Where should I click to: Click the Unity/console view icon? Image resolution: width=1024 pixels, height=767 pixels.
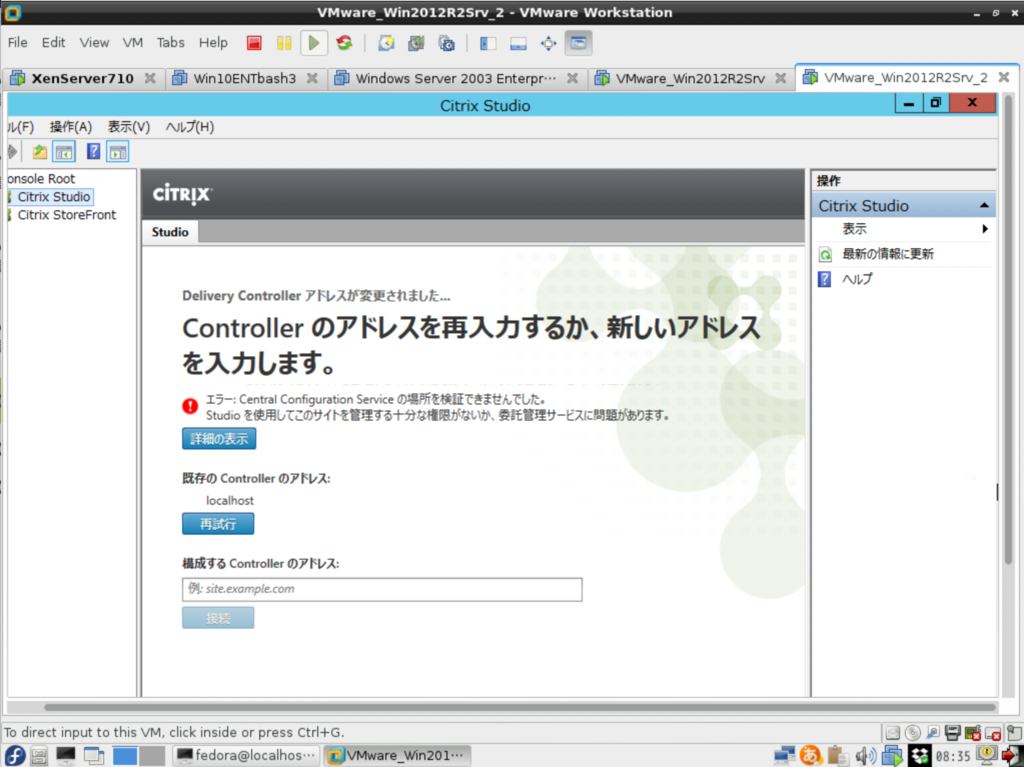pyautogui.click(x=579, y=43)
